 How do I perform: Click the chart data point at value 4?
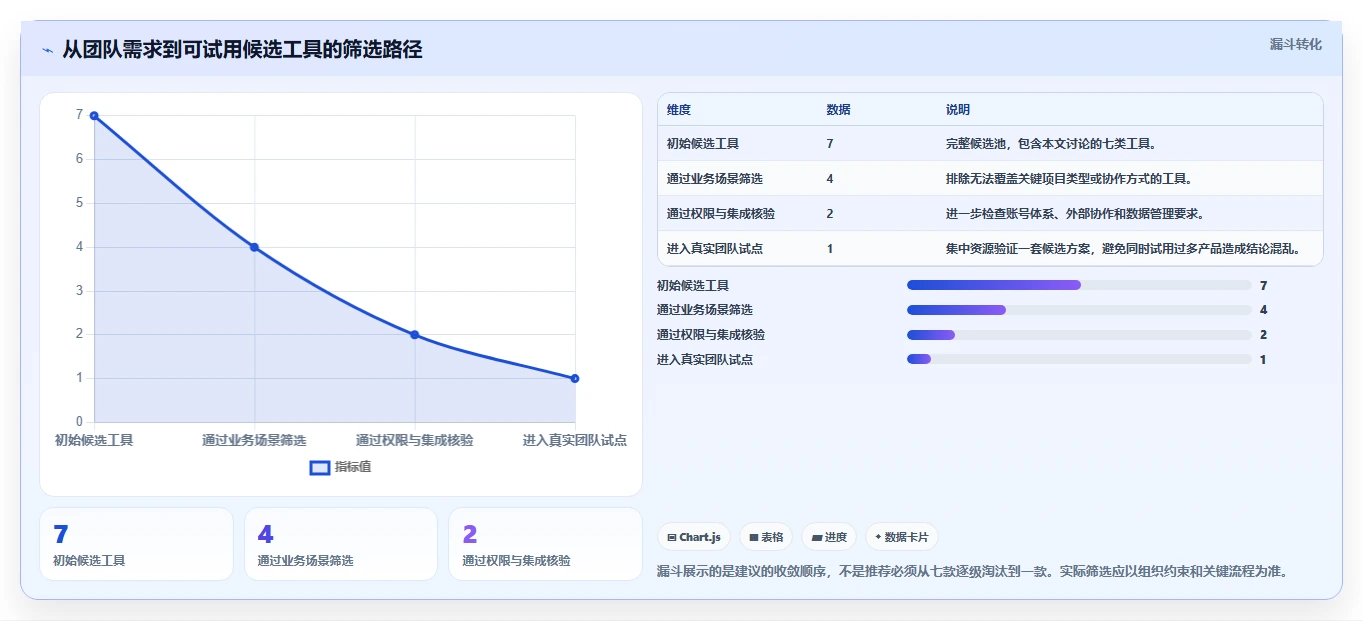click(x=254, y=247)
